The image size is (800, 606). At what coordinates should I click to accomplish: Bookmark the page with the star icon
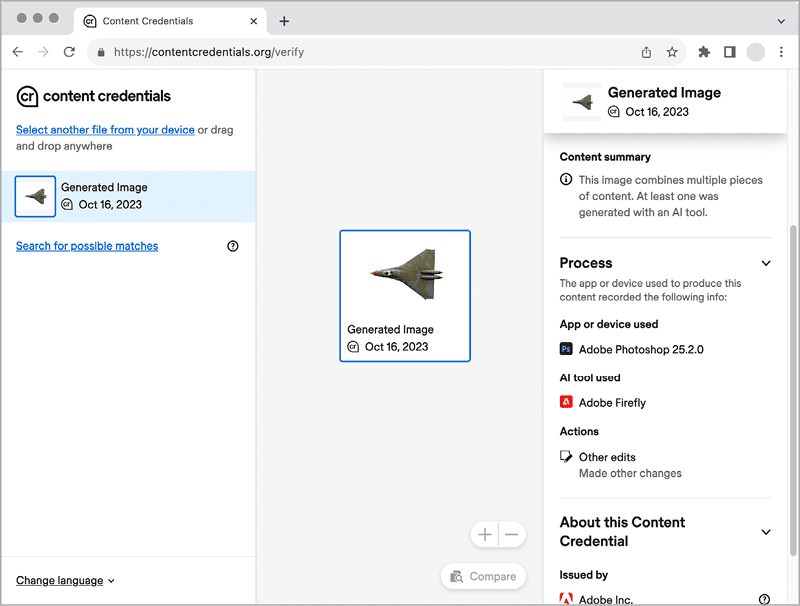click(x=672, y=52)
